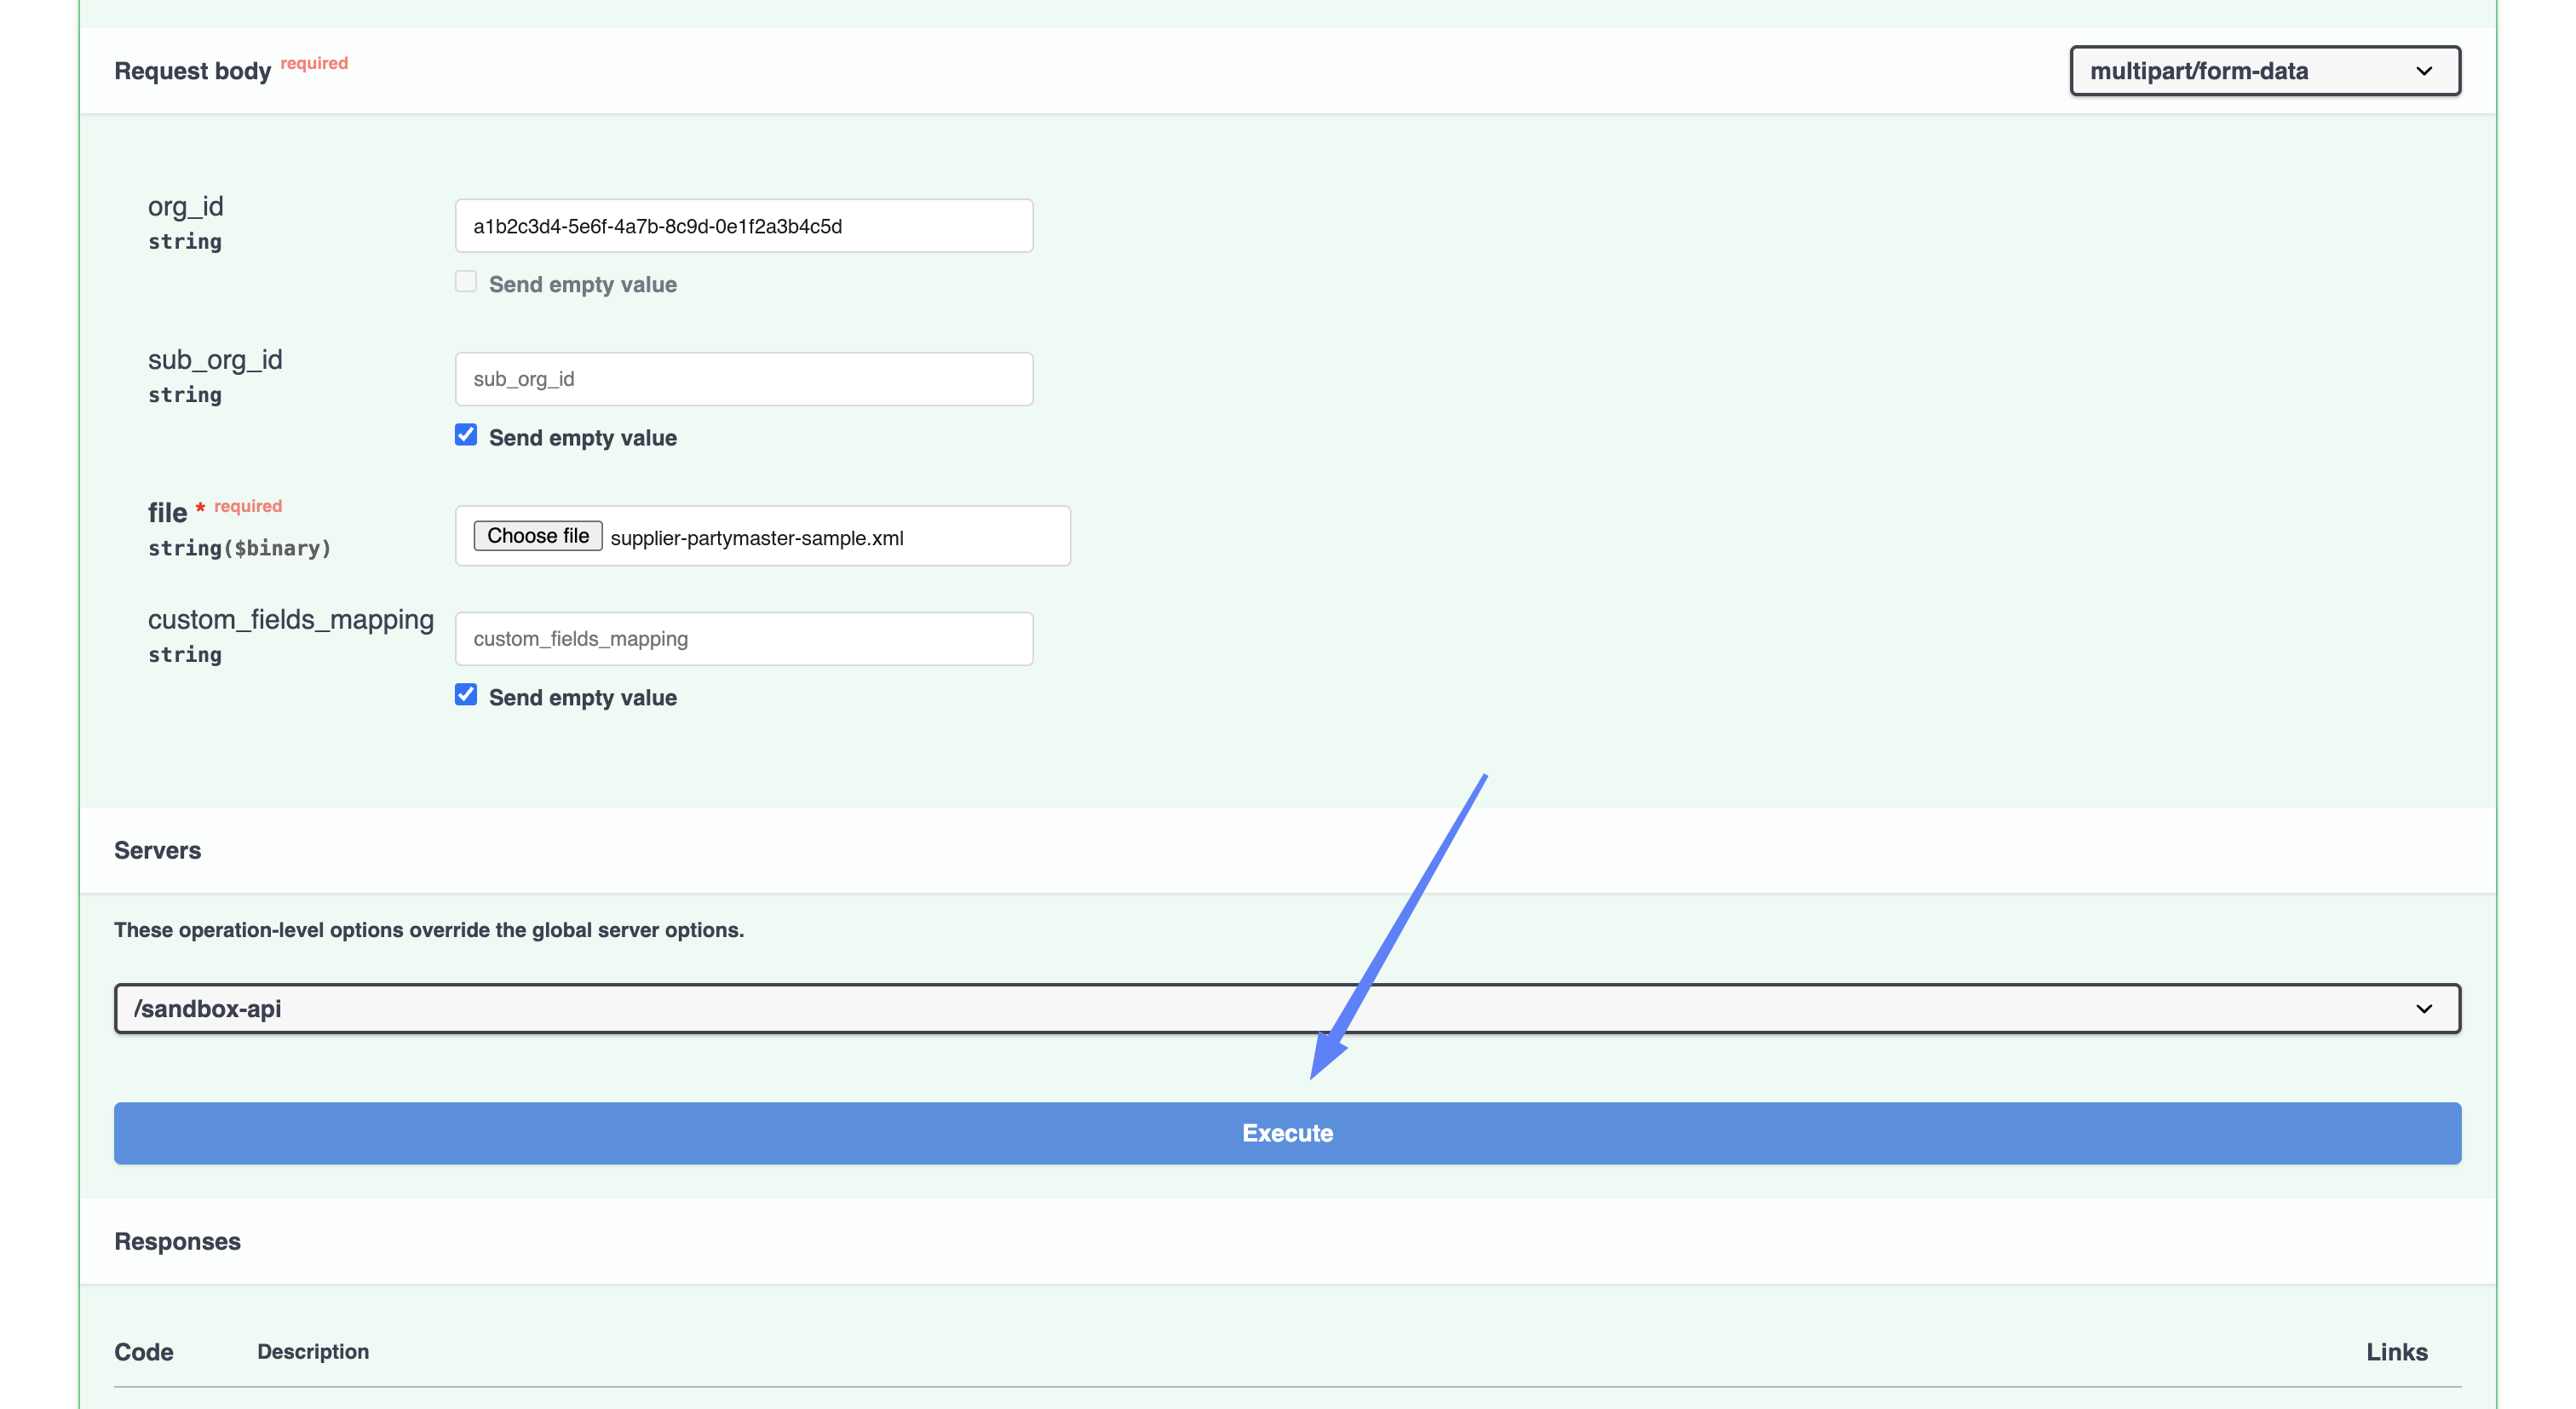Select the custom_fields_mapping input box
The height and width of the screenshot is (1409, 2576).
[x=744, y=639]
